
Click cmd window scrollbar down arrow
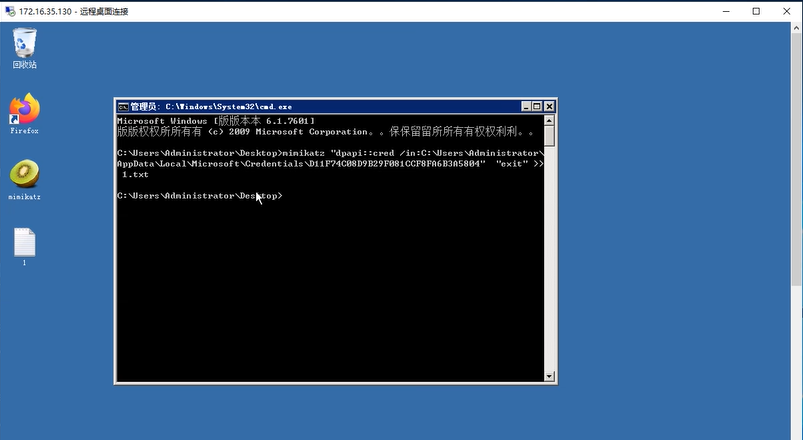pyautogui.click(x=549, y=376)
